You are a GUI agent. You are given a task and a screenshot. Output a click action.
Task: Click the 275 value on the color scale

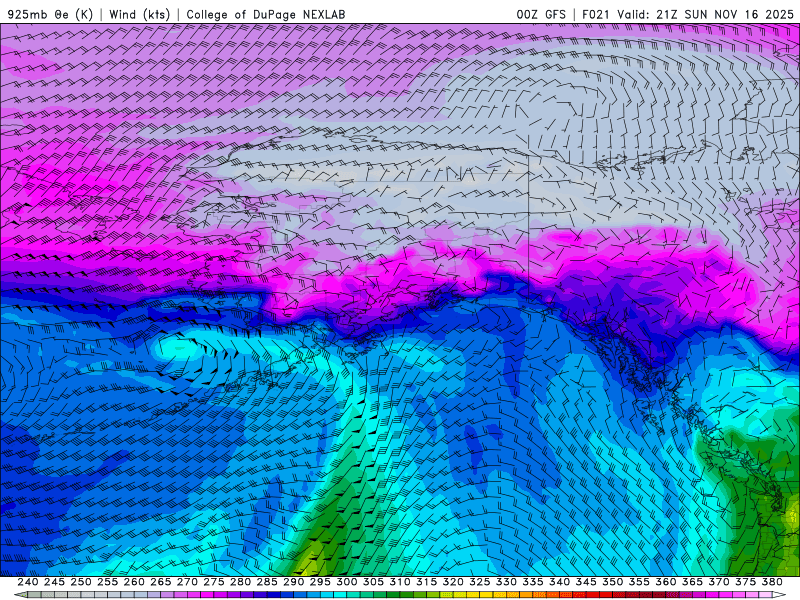pyautogui.click(x=214, y=582)
